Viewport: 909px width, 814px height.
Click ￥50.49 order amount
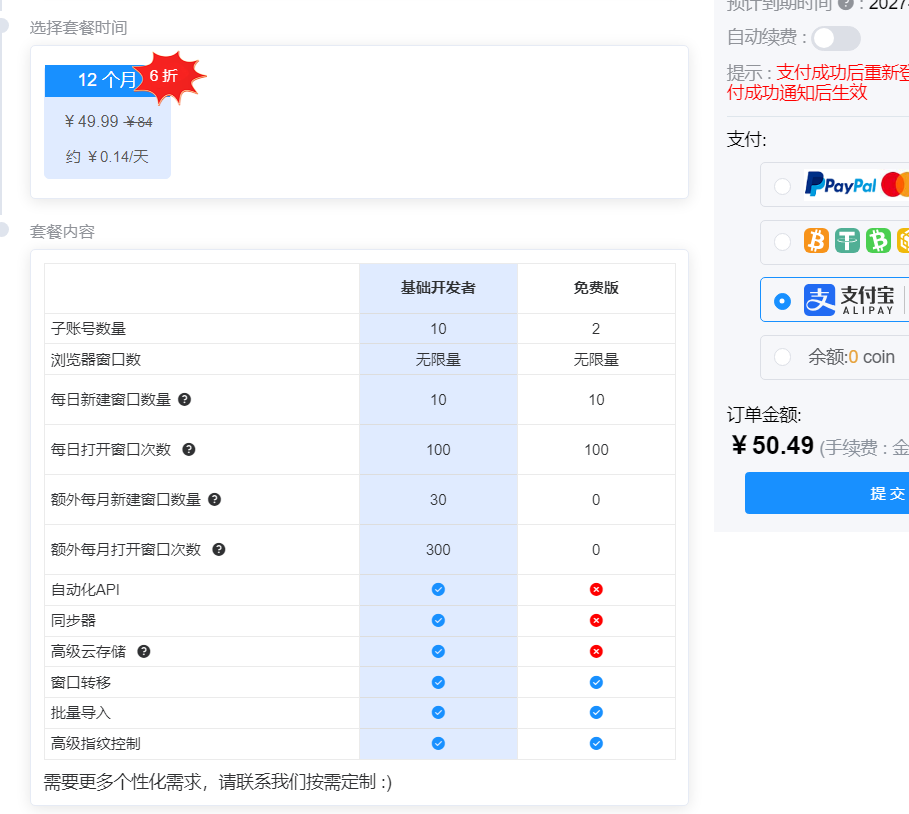[773, 445]
